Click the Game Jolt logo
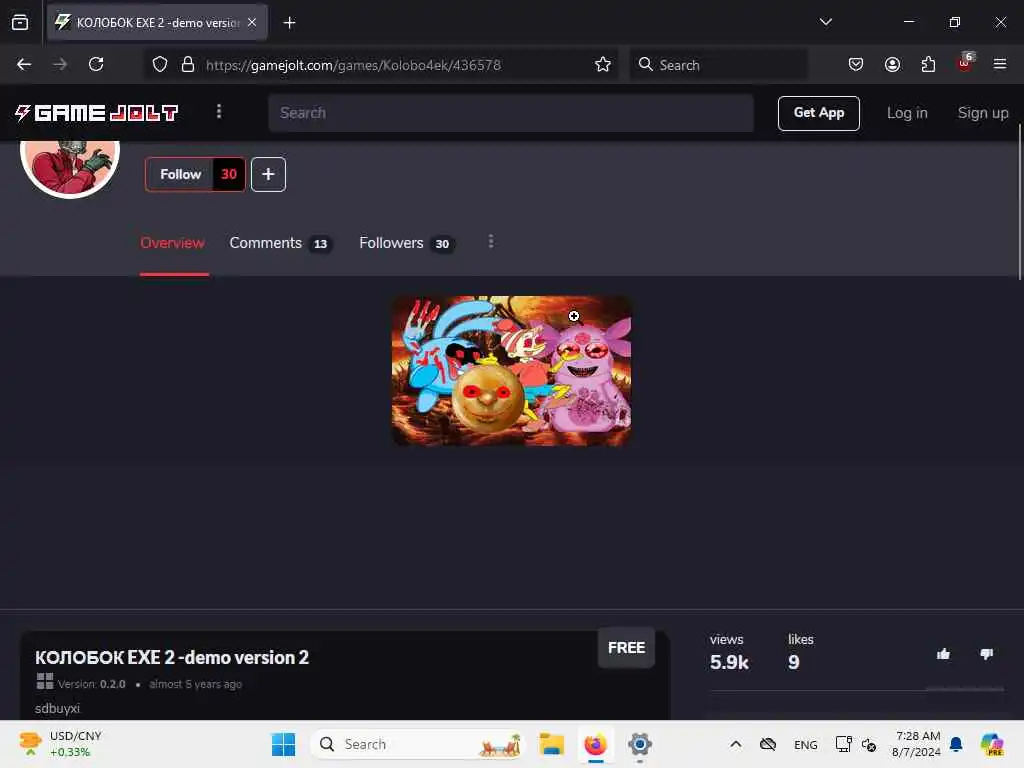 click(x=97, y=113)
